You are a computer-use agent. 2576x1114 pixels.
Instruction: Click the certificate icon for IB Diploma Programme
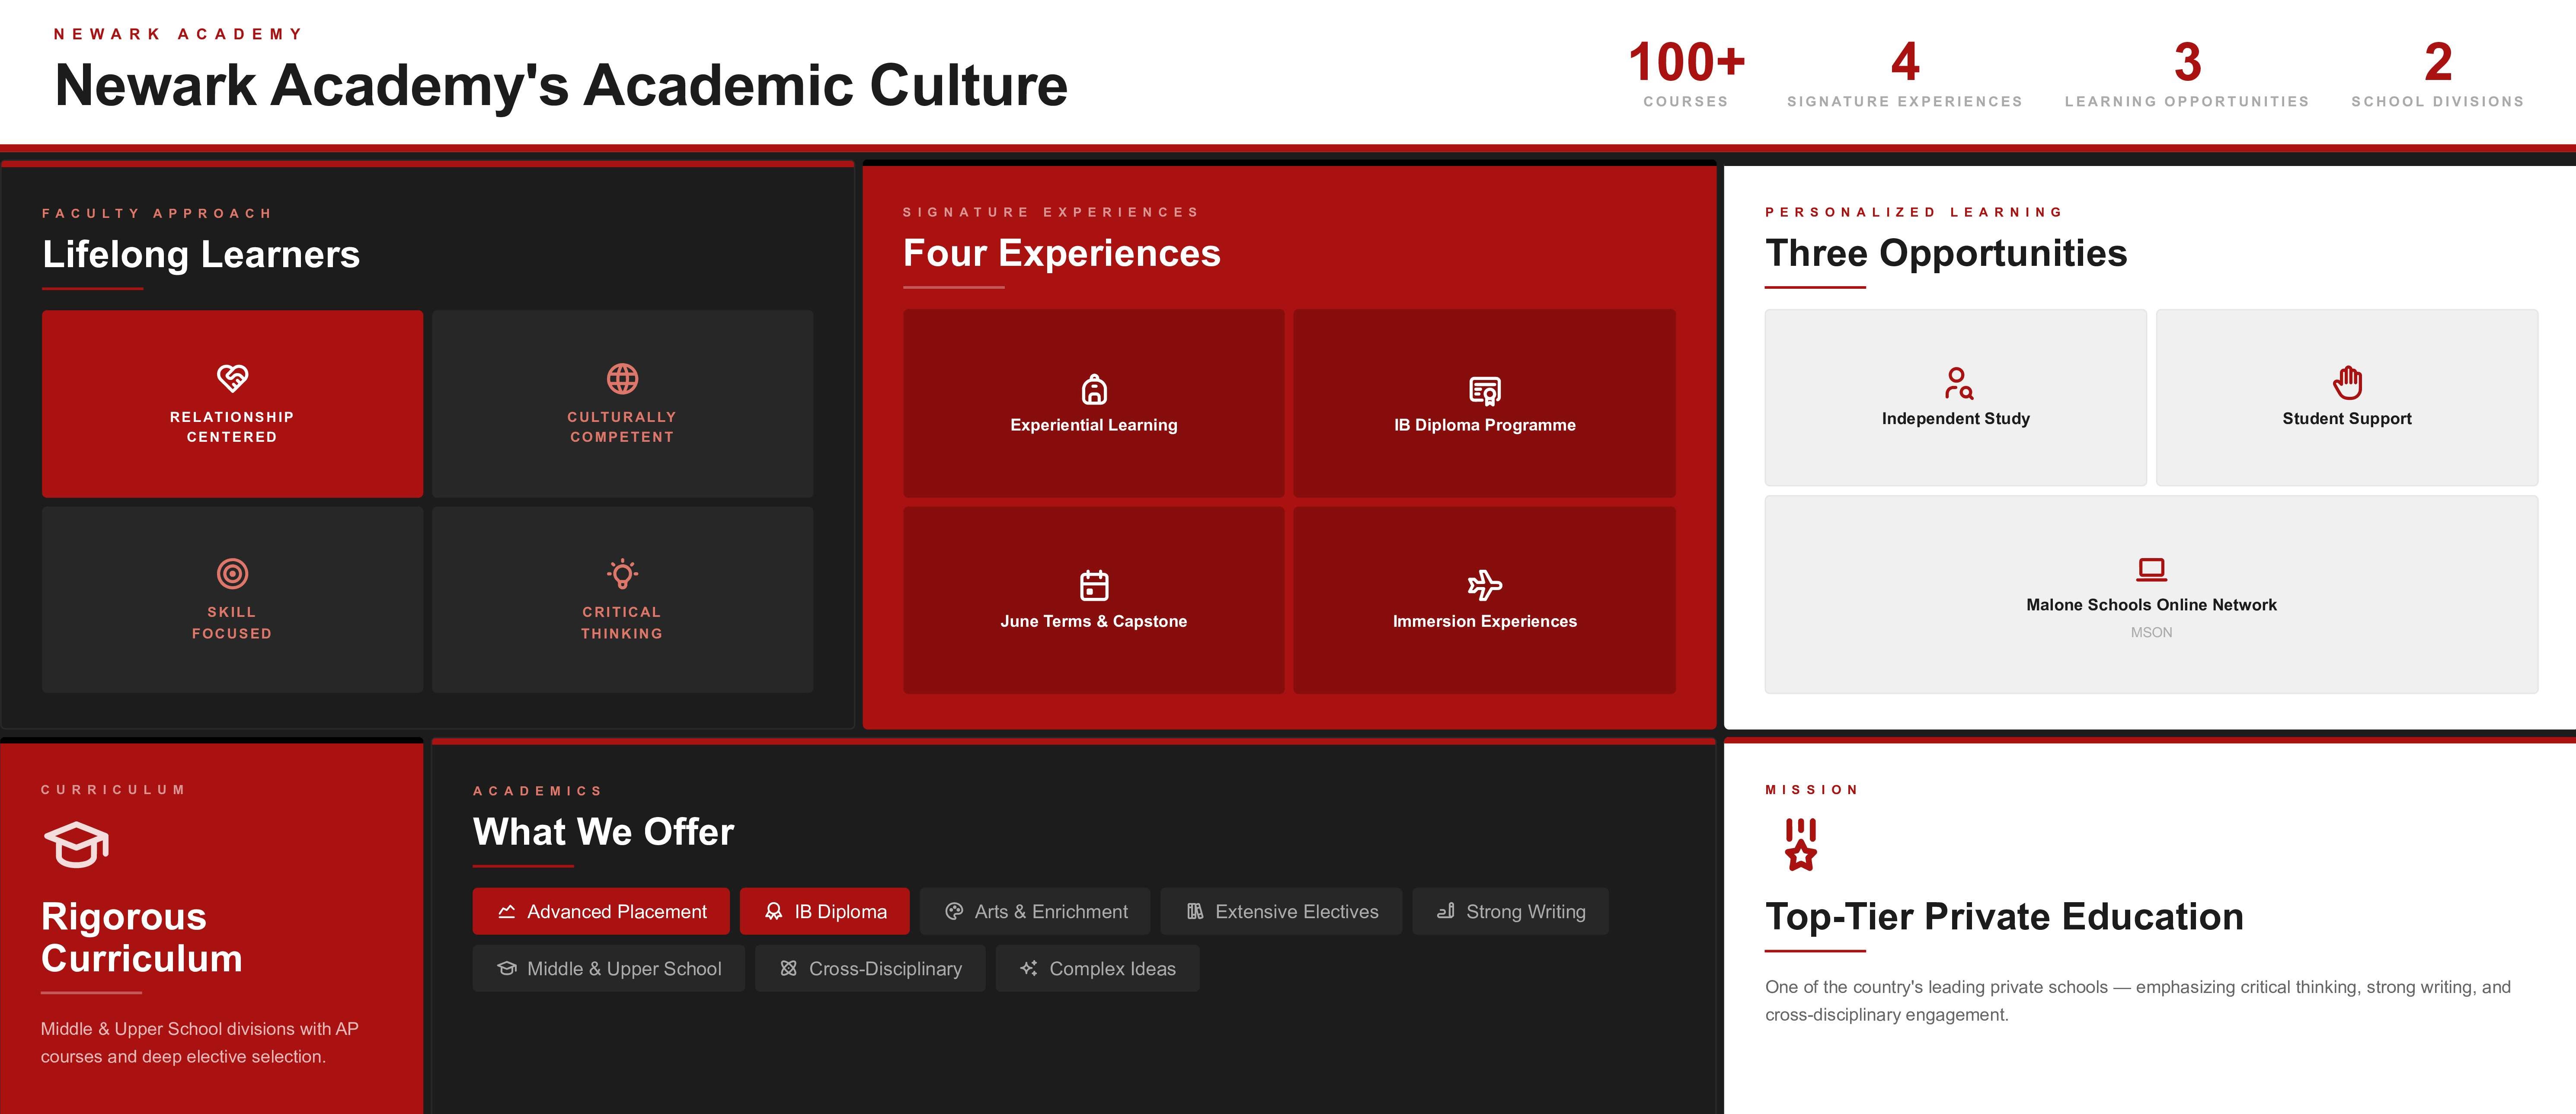pos(1485,389)
